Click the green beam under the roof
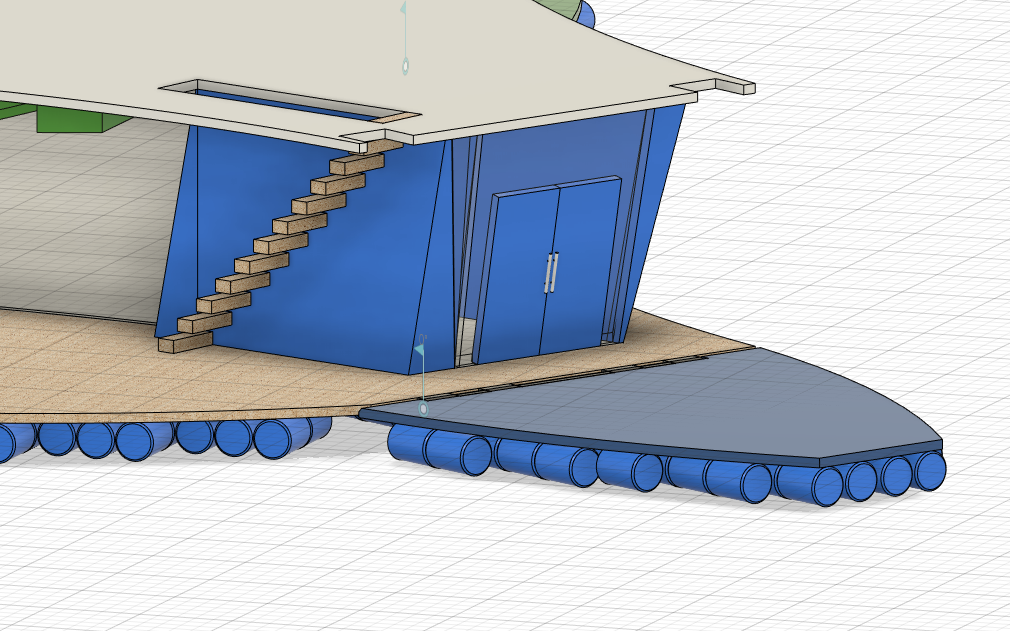This screenshot has width=1010, height=631. click(x=65, y=122)
